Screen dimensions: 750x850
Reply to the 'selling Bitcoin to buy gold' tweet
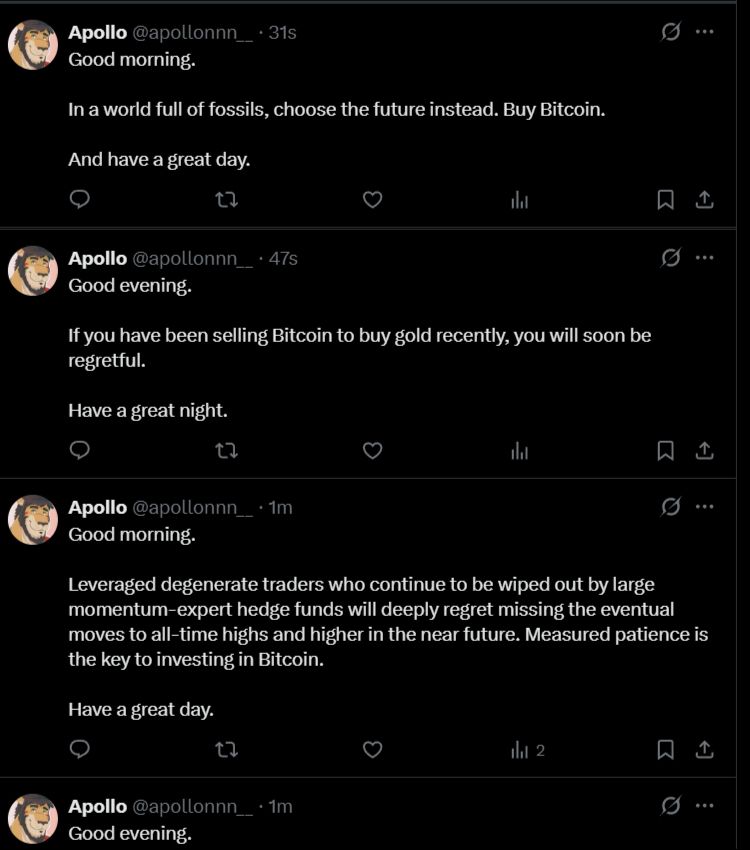pyautogui.click(x=80, y=451)
